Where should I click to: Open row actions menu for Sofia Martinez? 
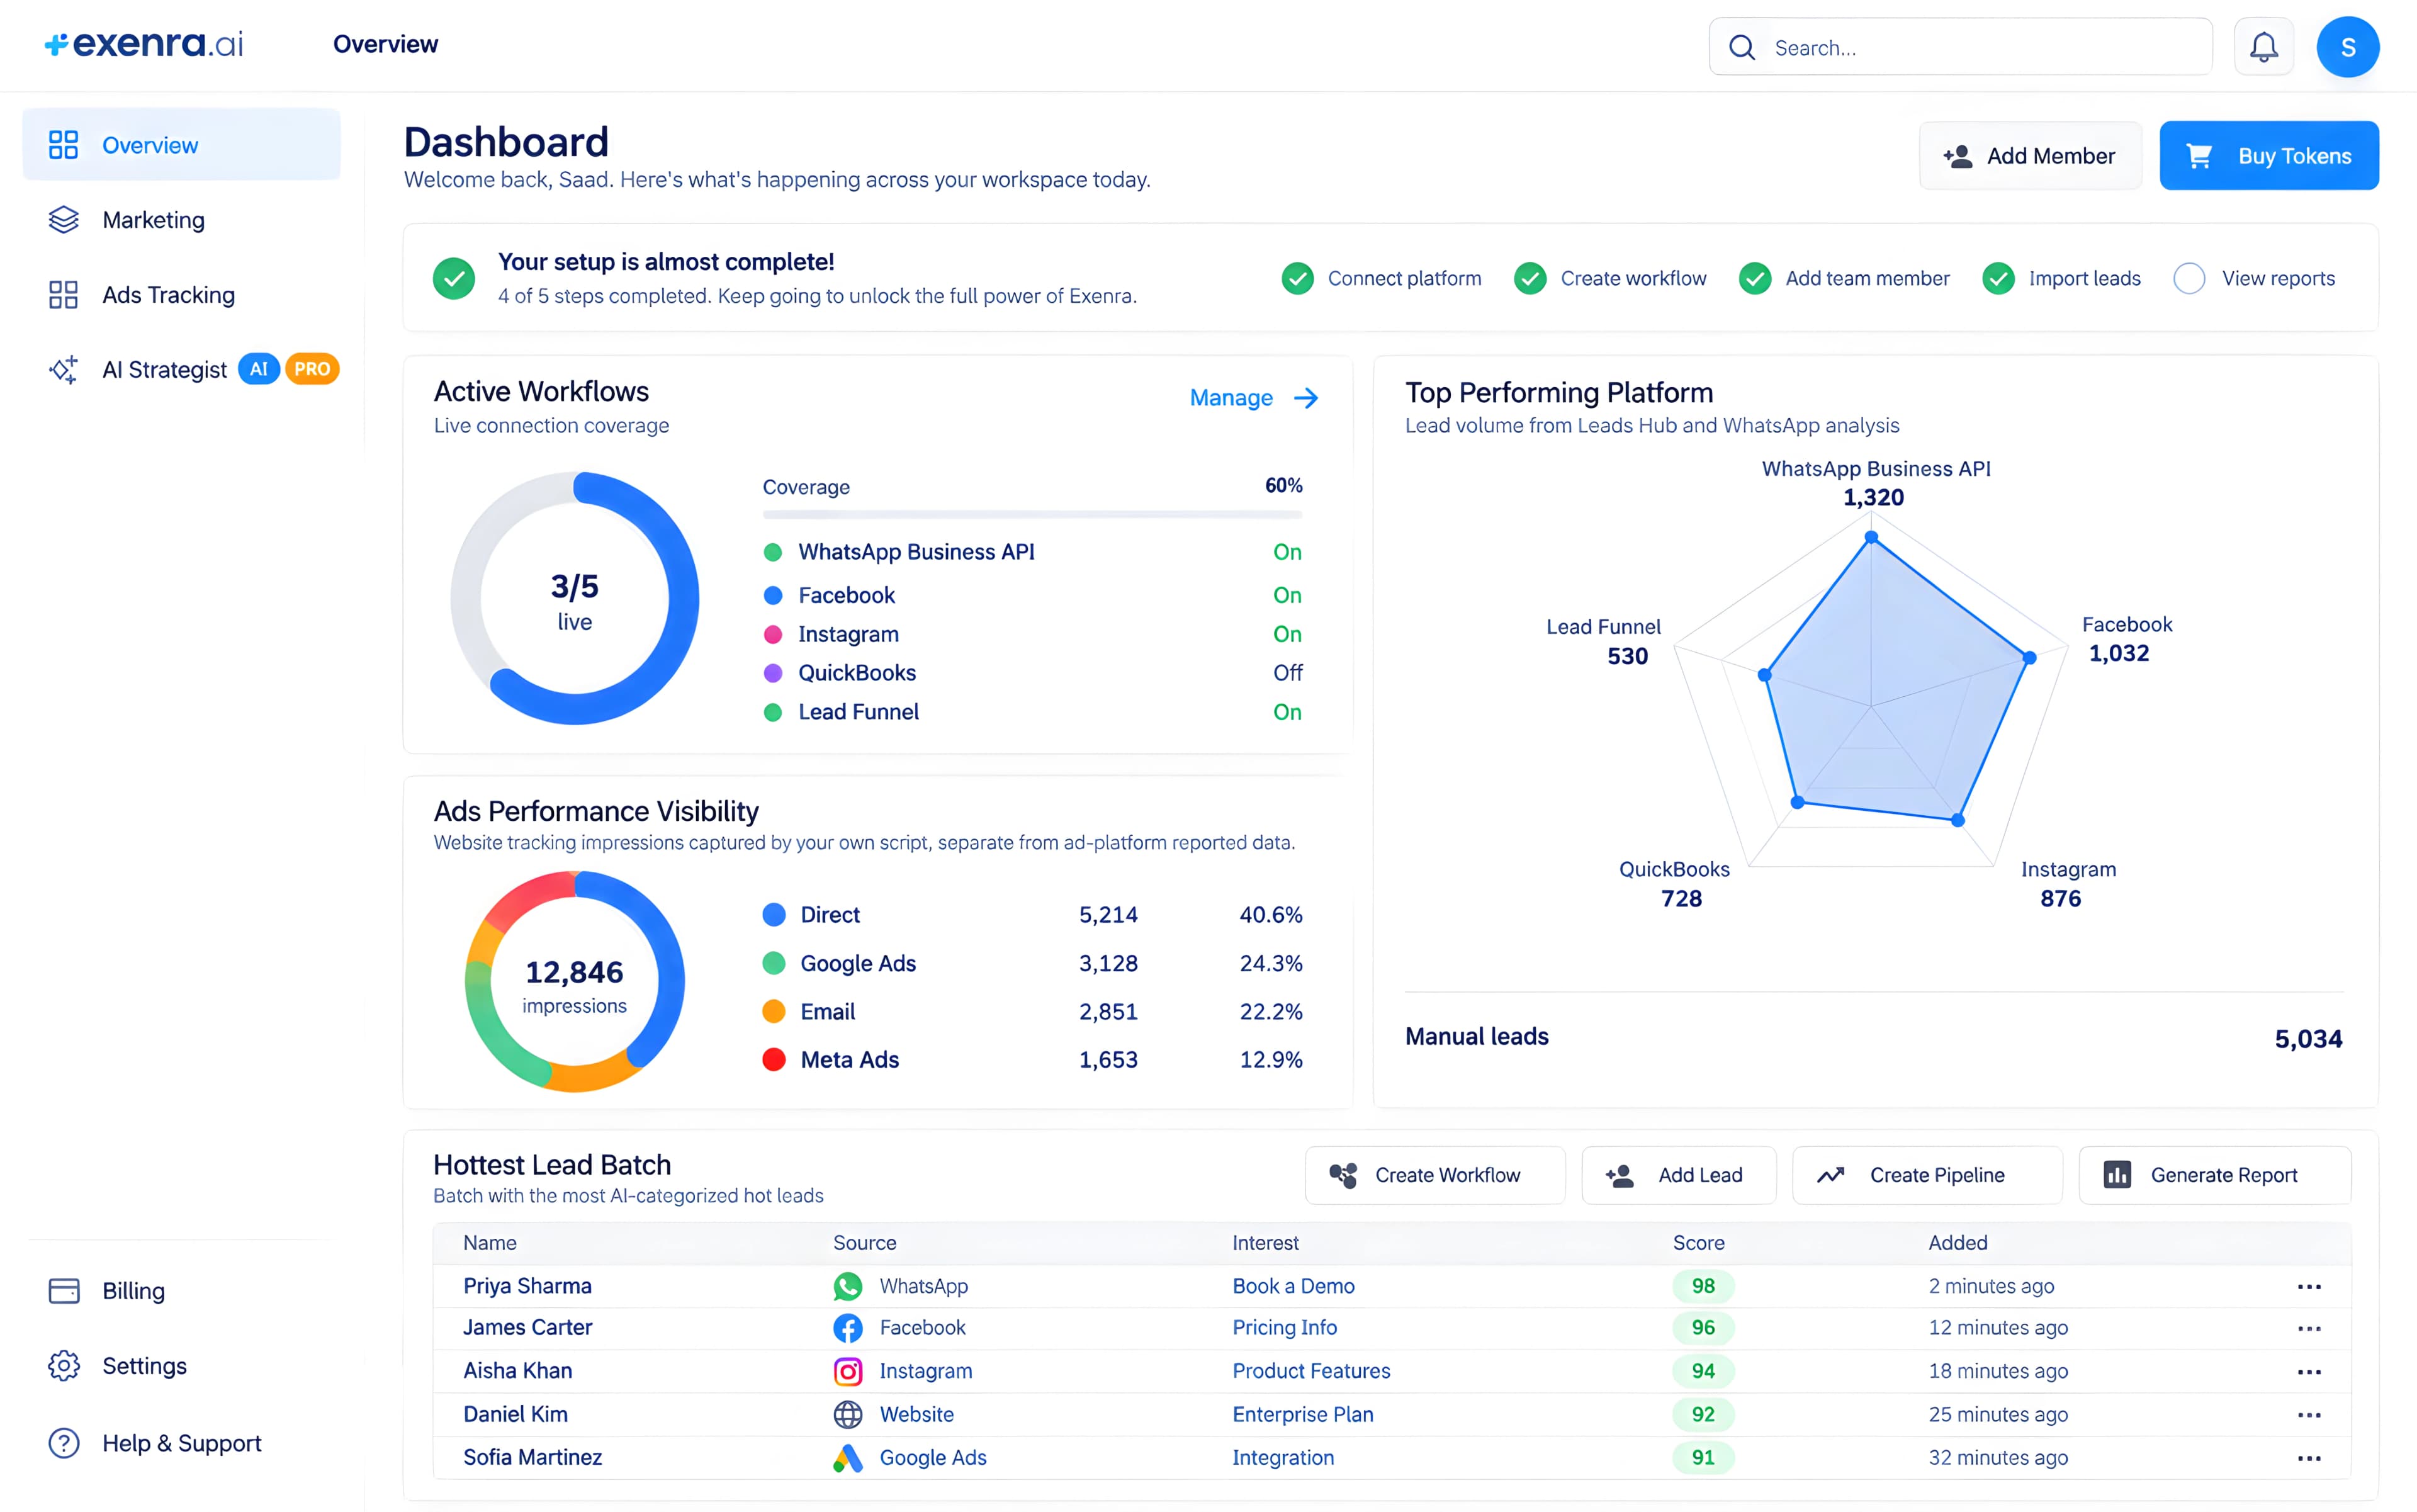tap(2309, 1458)
